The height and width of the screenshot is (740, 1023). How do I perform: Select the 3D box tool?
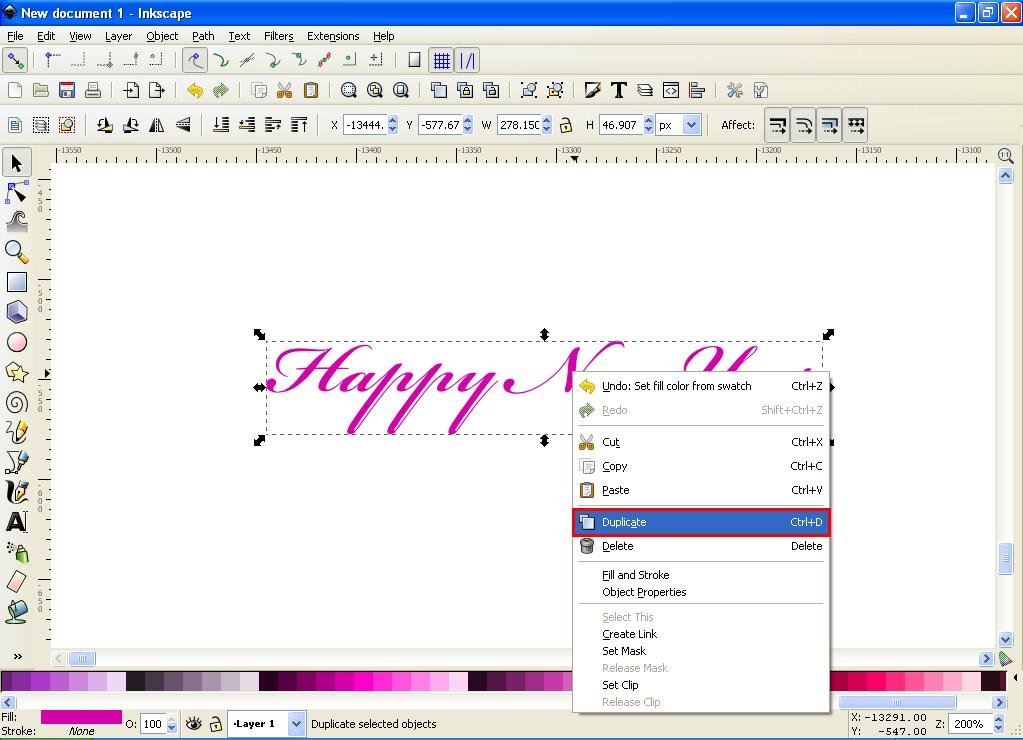pyautogui.click(x=16, y=312)
